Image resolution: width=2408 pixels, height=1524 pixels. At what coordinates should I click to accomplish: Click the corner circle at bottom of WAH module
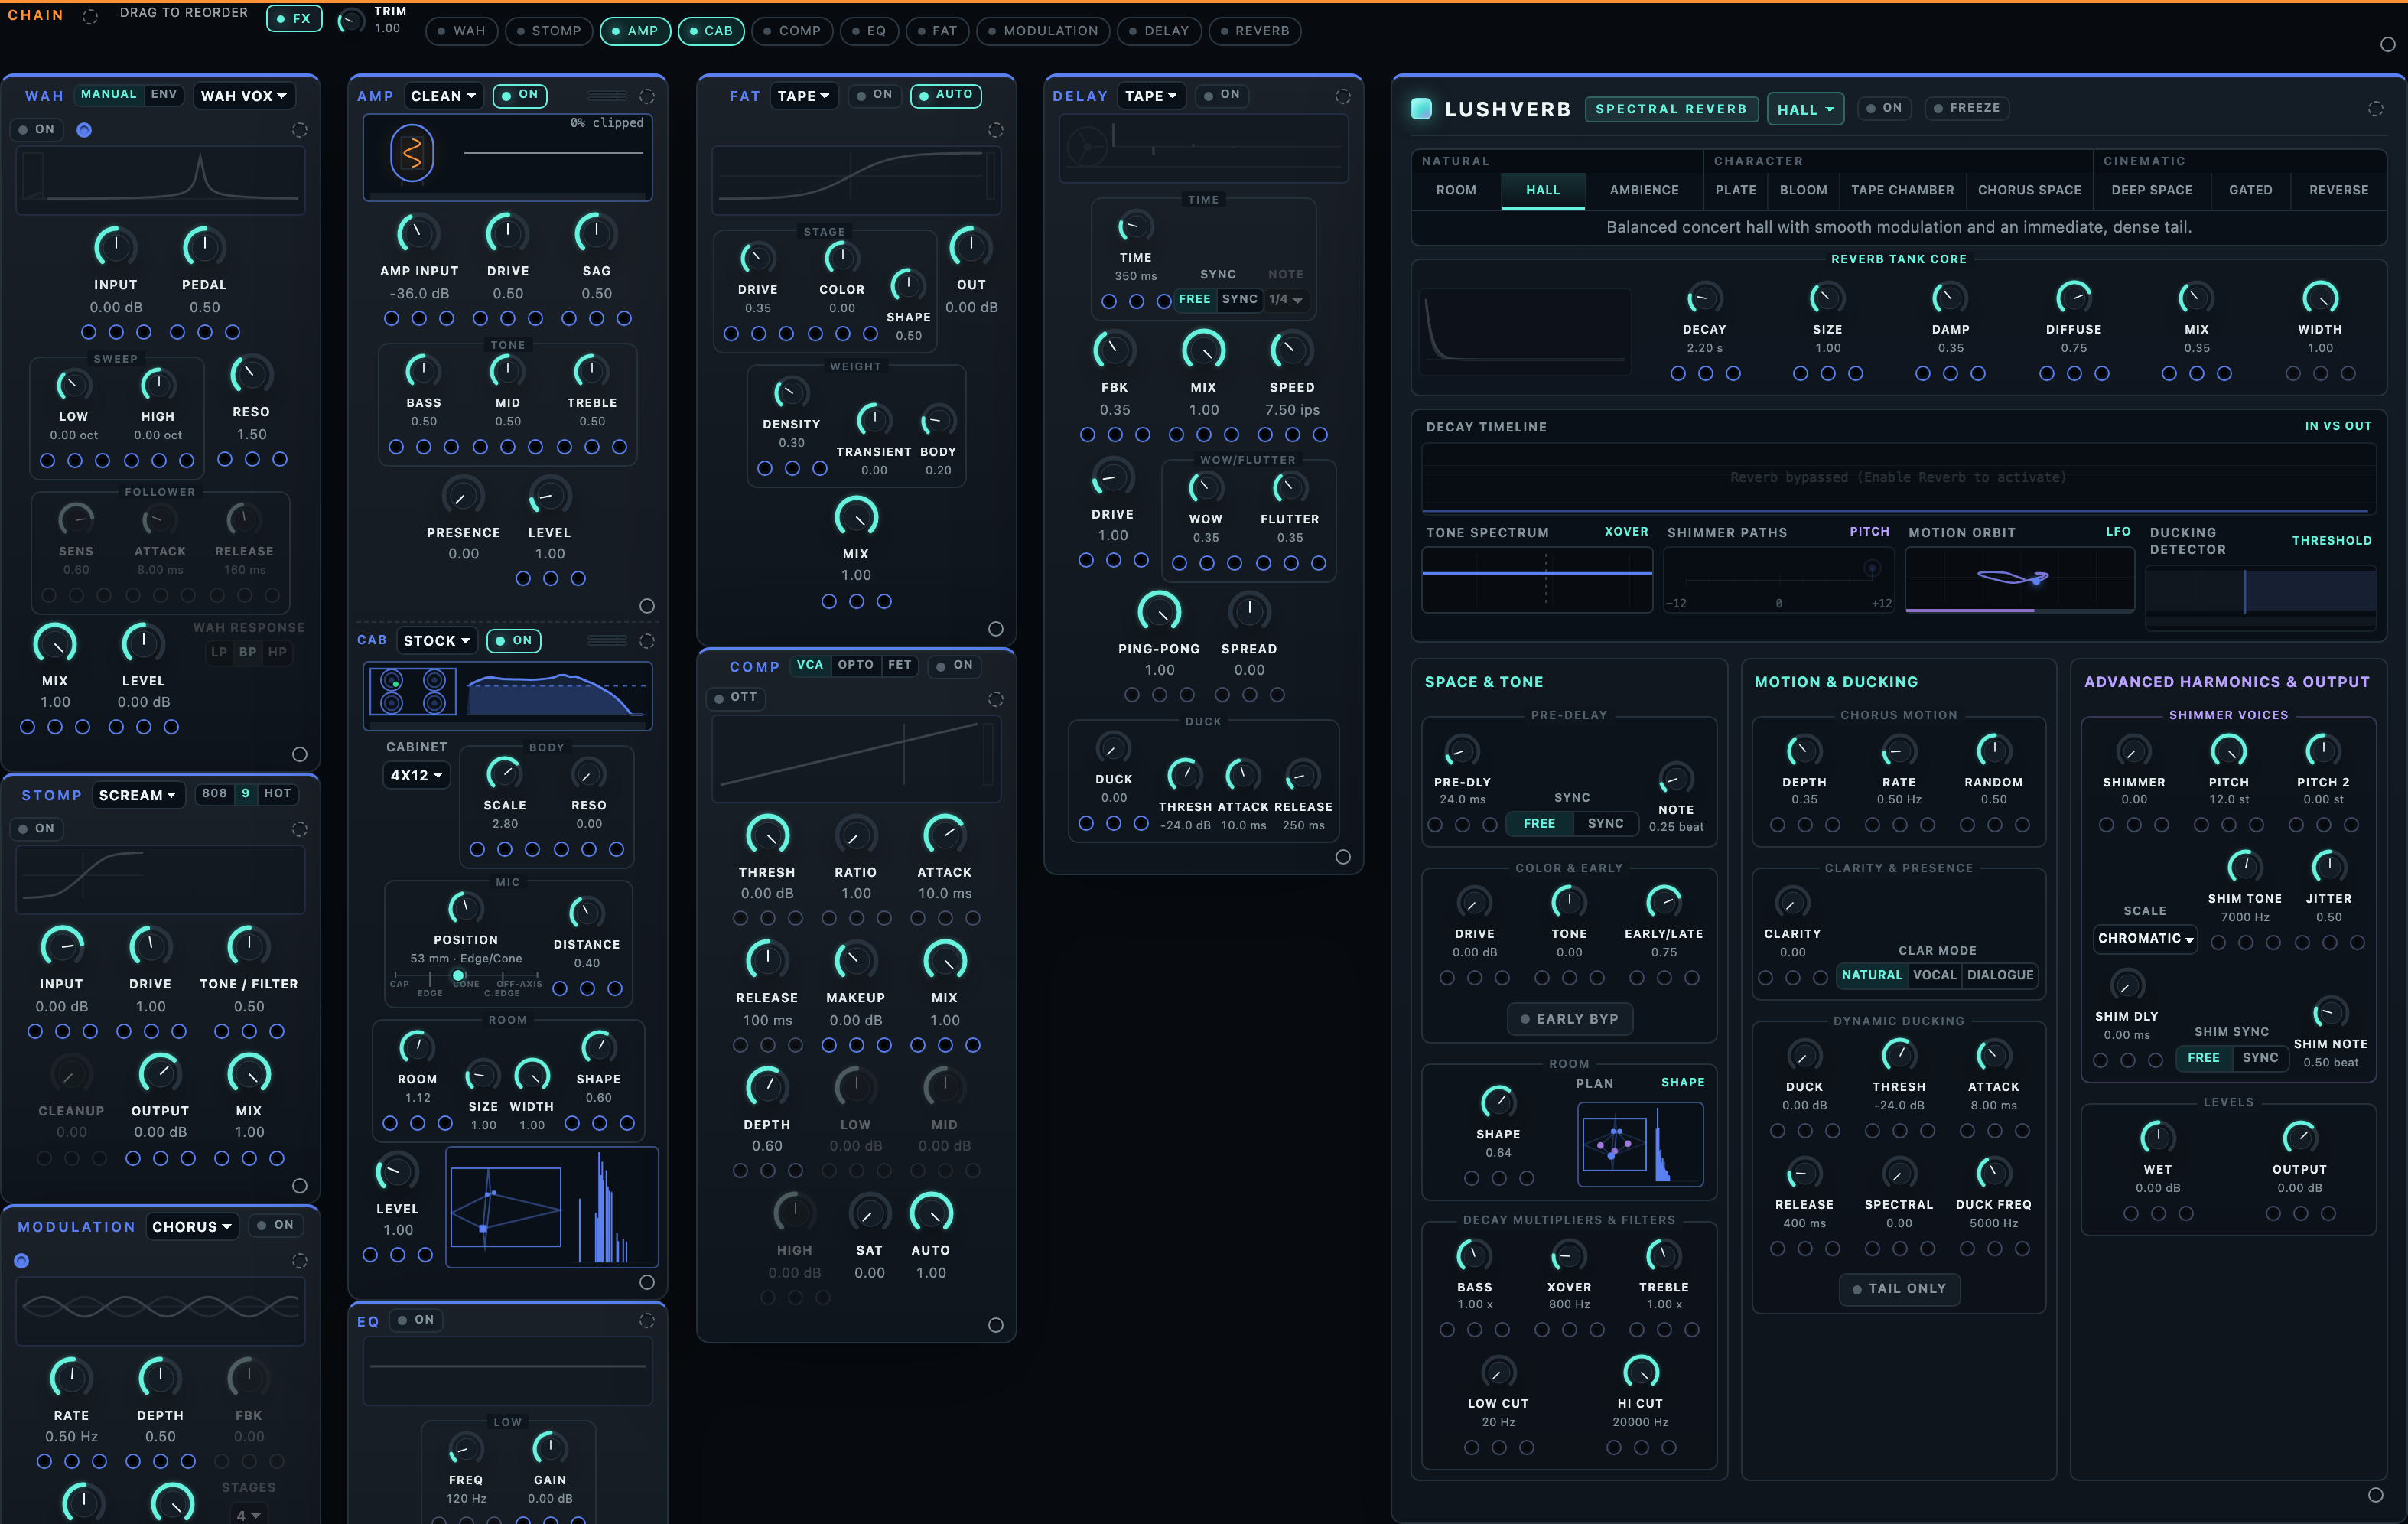pyautogui.click(x=299, y=754)
